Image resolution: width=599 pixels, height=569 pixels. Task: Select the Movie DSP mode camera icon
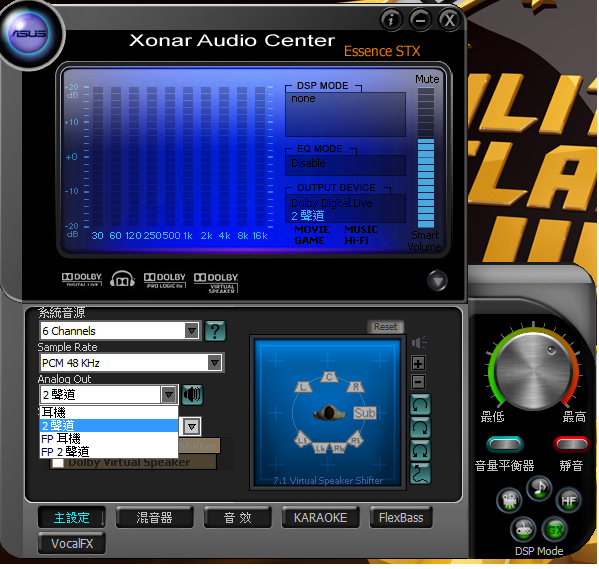[x=509, y=500]
